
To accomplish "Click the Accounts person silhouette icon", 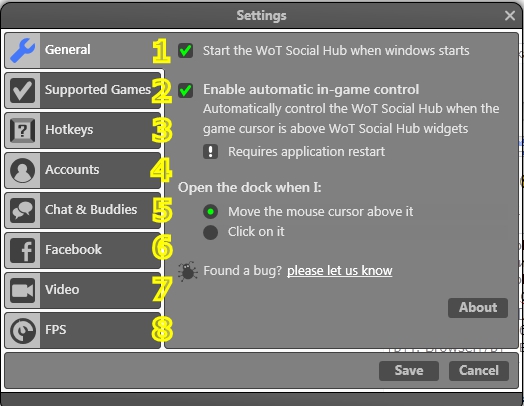I will tap(22, 170).
